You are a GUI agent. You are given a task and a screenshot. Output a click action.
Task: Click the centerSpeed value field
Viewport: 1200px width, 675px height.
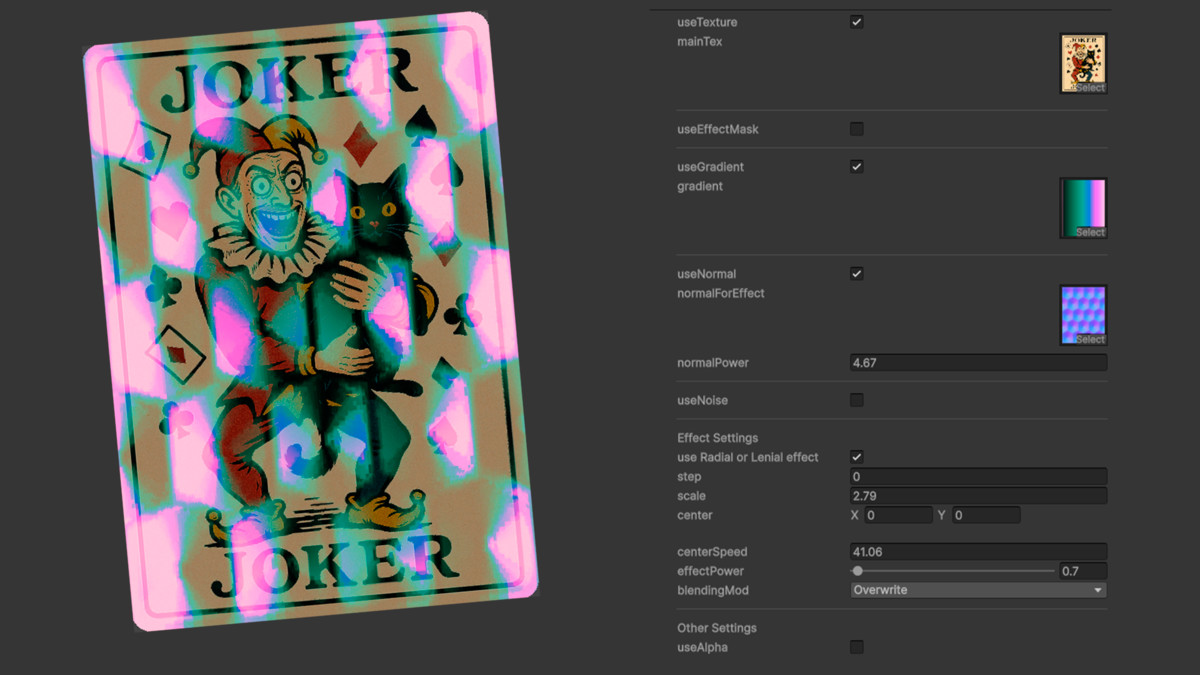pos(978,552)
